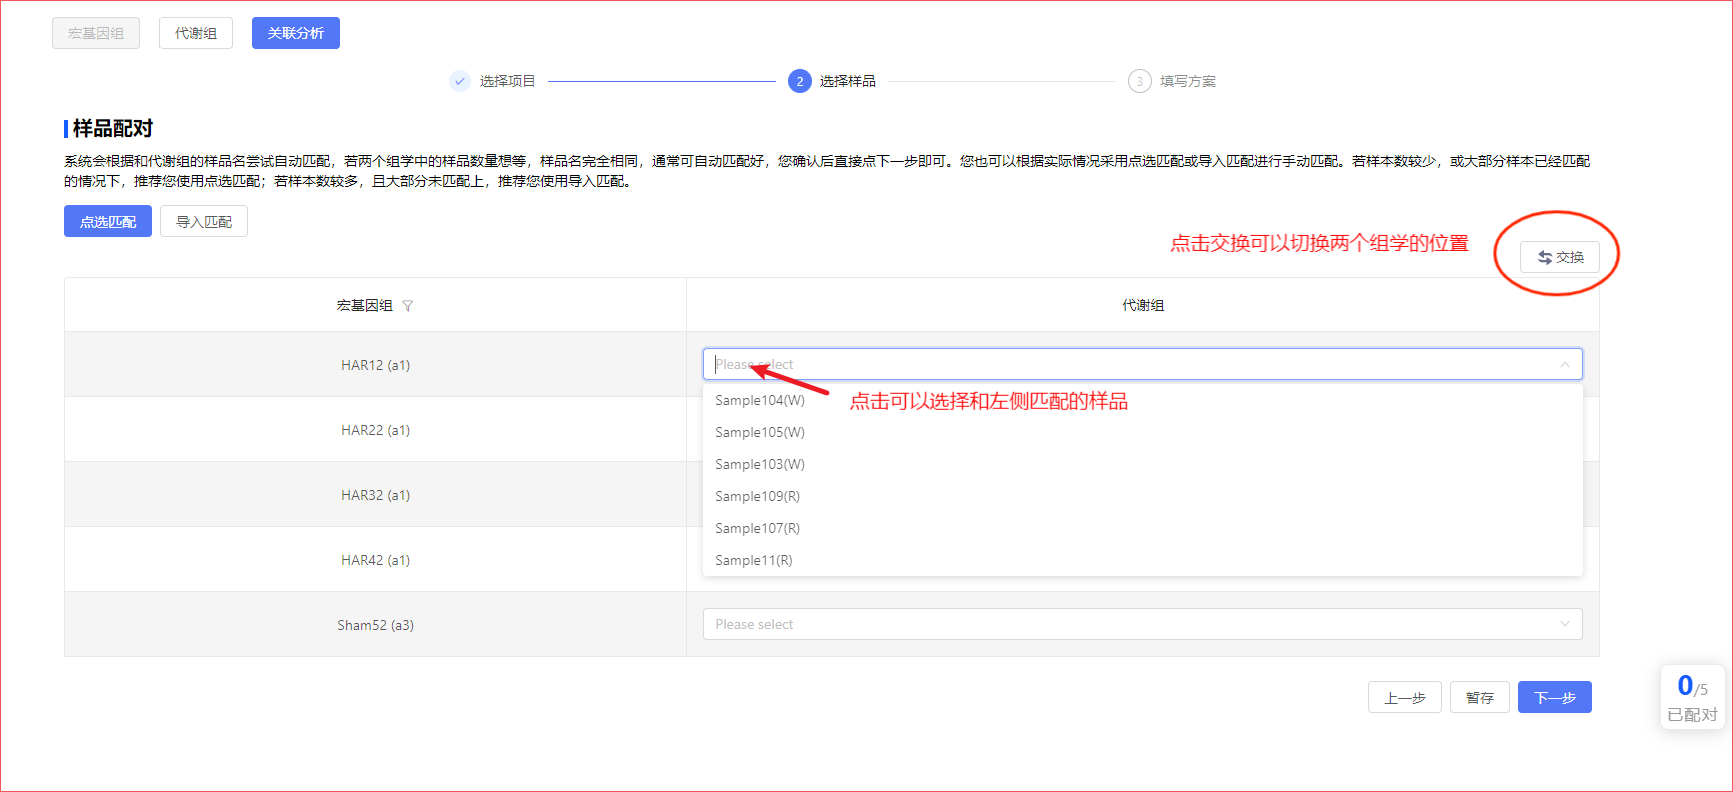Open the 关联分析 tab

pos(296,33)
